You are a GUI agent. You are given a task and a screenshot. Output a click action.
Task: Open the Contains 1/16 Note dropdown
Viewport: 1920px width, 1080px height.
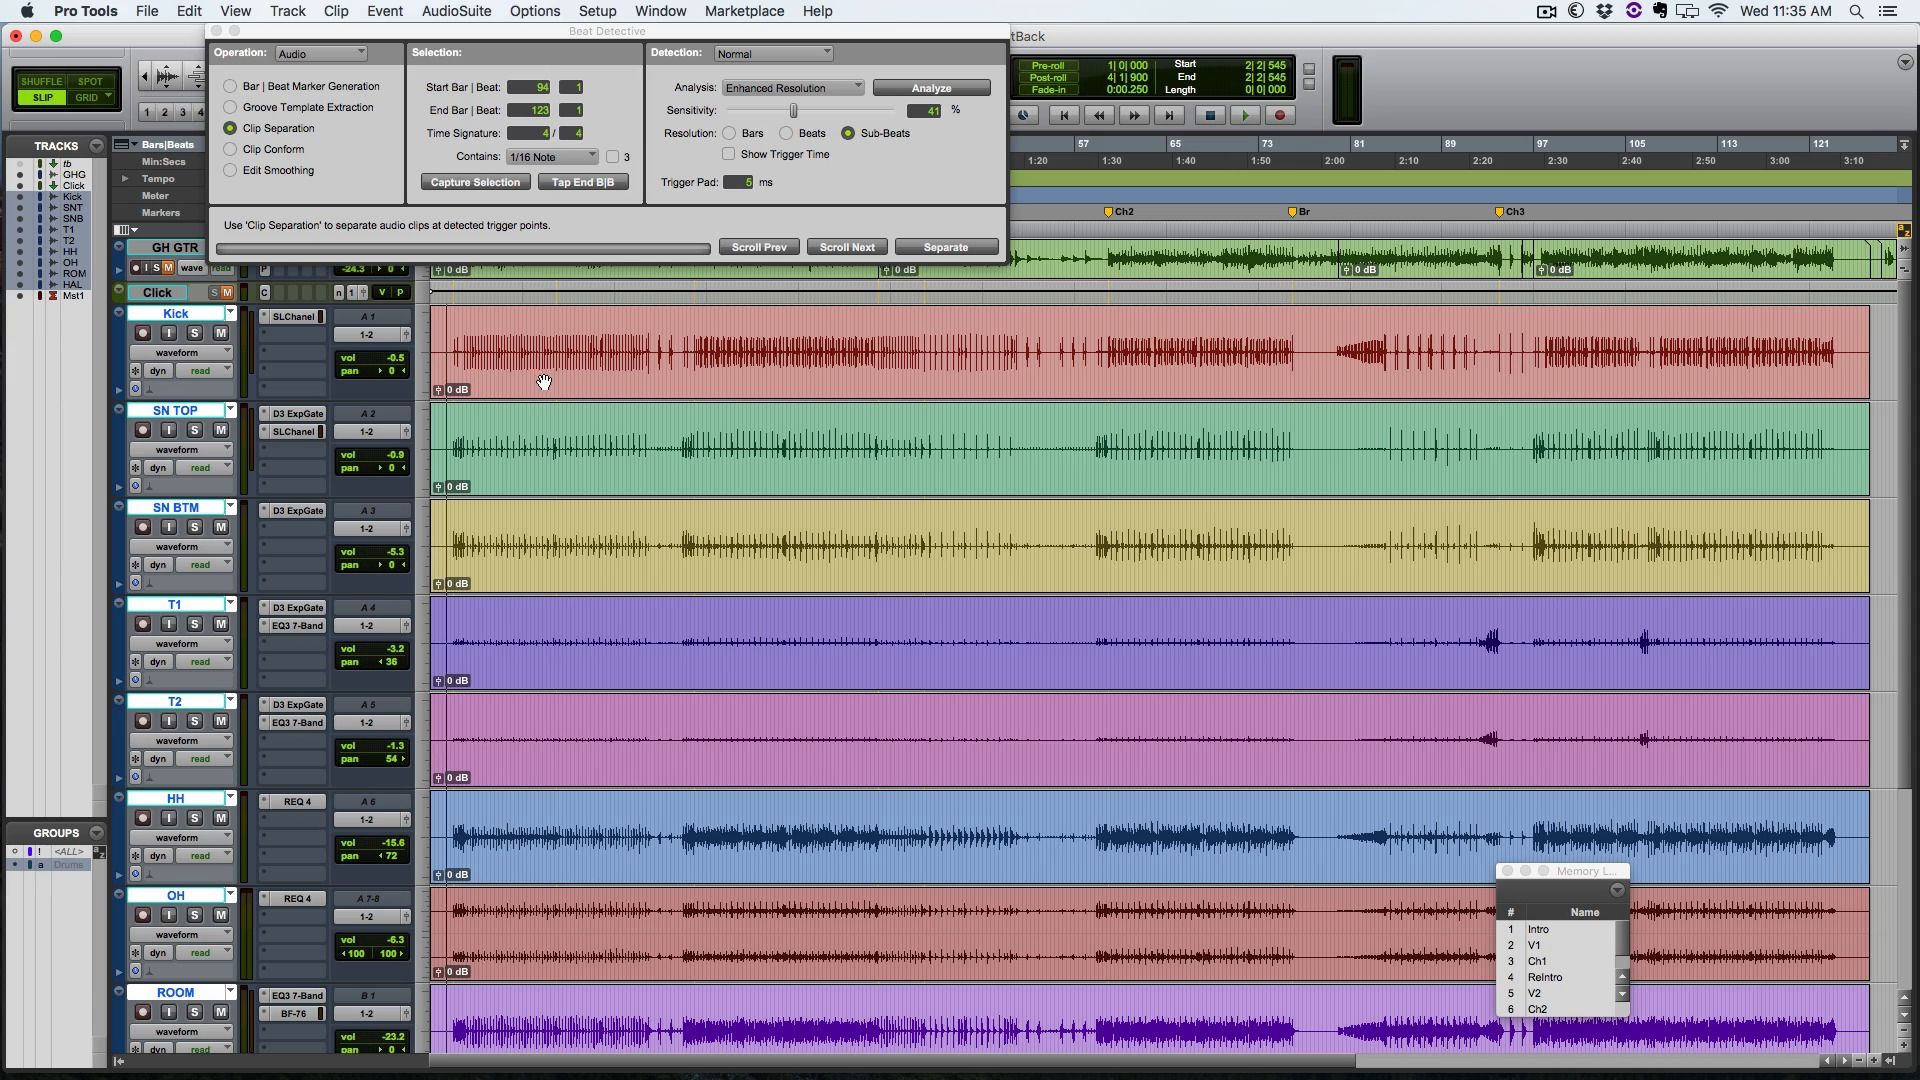[x=552, y=157]
